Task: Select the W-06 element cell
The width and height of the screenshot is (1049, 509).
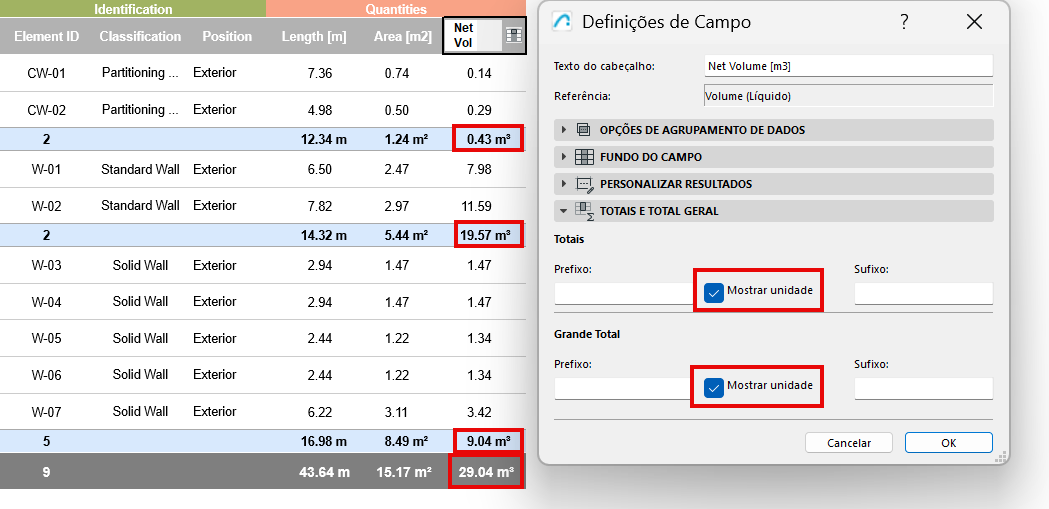Action: tap(46, 375)
